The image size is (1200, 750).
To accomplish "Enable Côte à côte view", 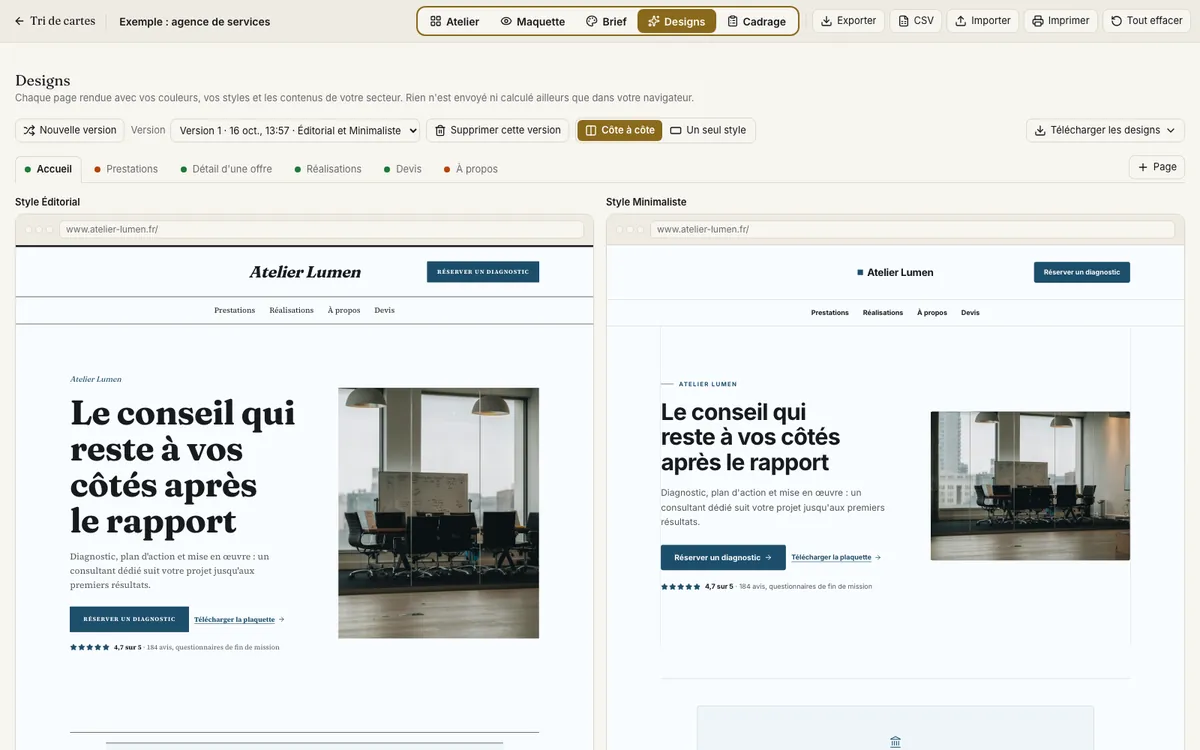I will point(620,130).
